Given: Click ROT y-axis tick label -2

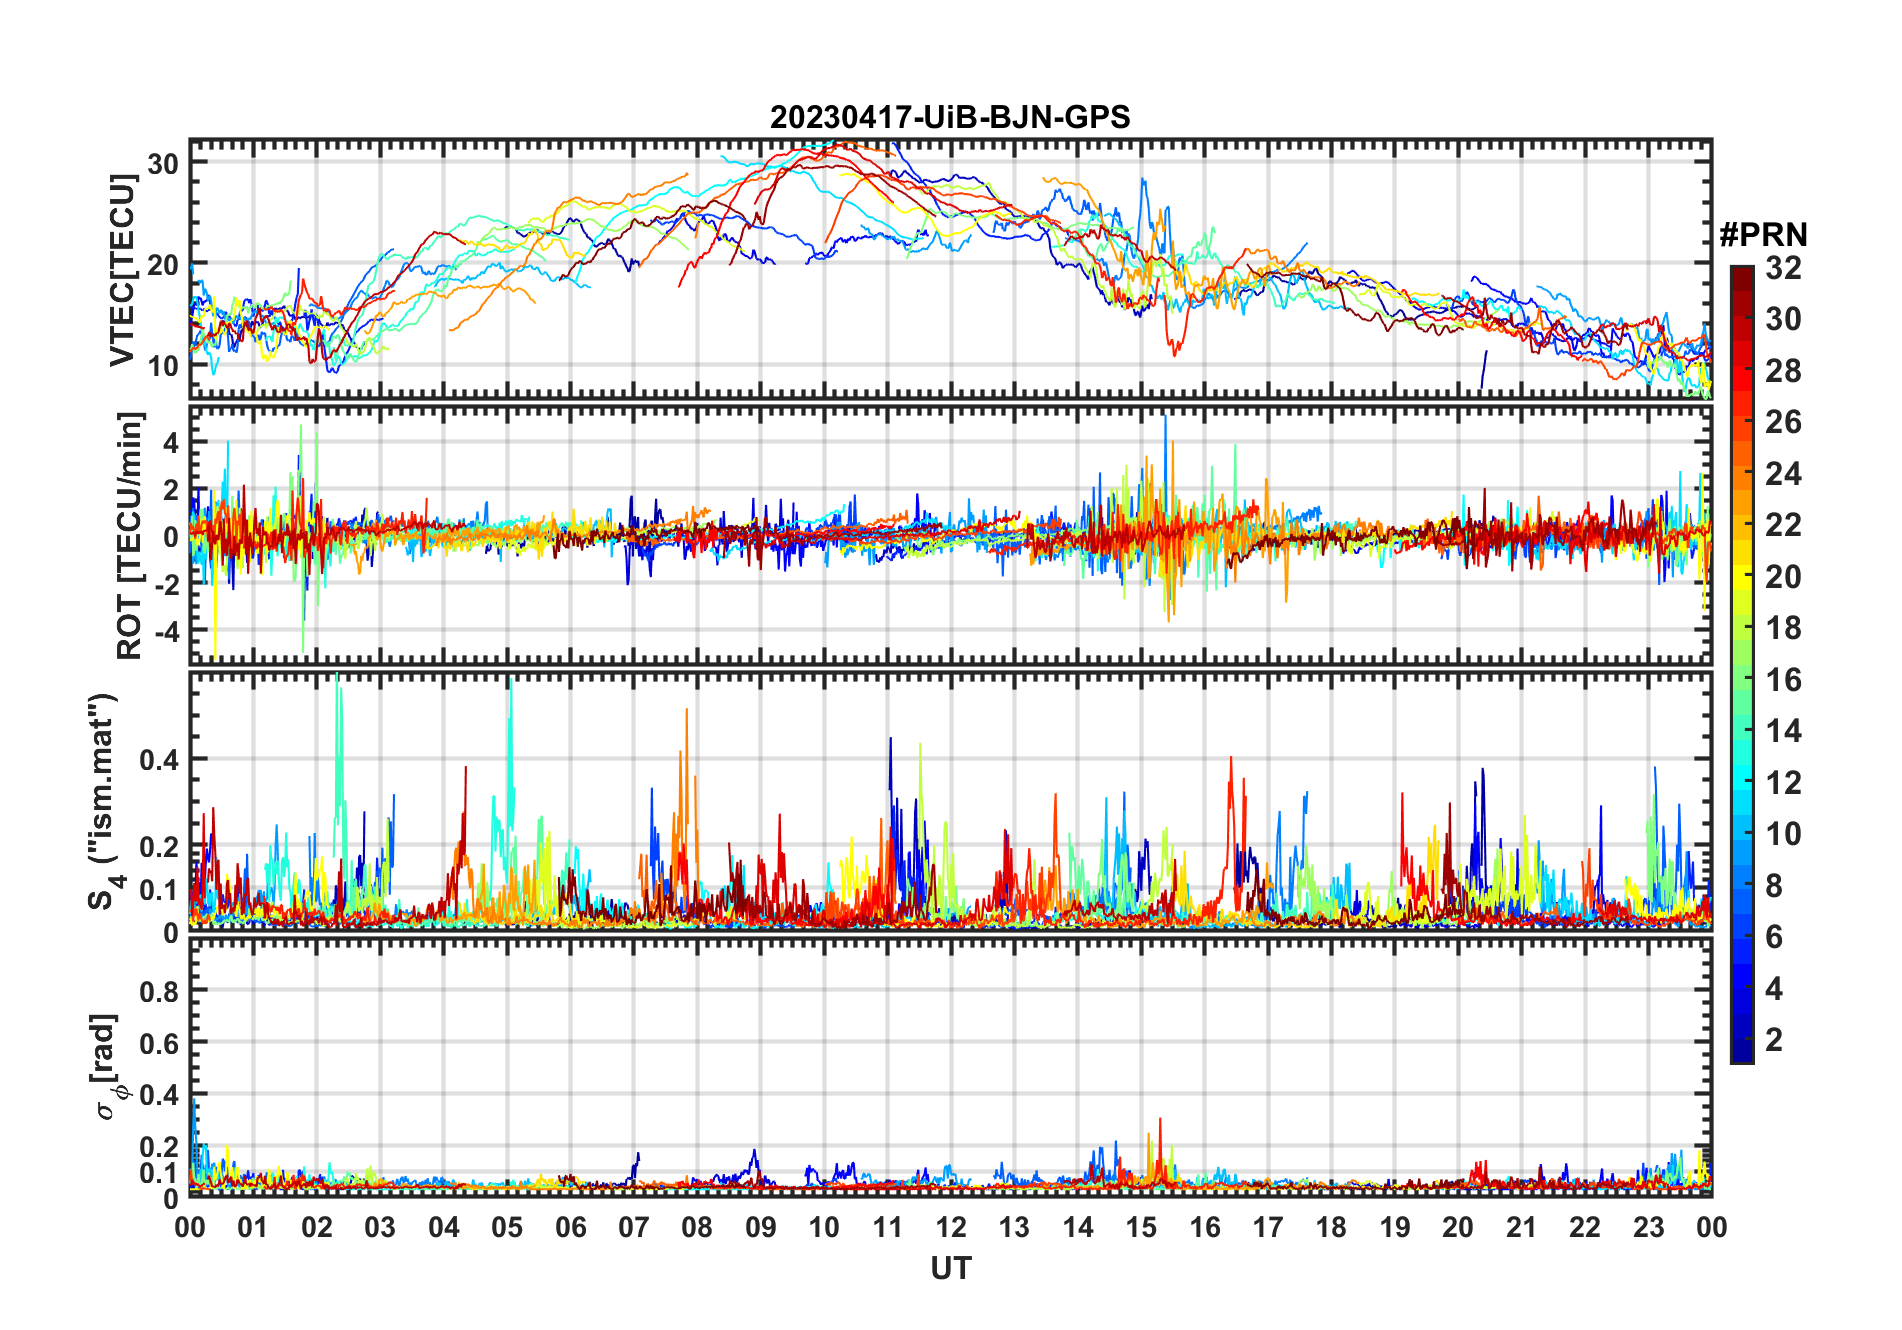Looking at the screenshot, I should point(167,584).
